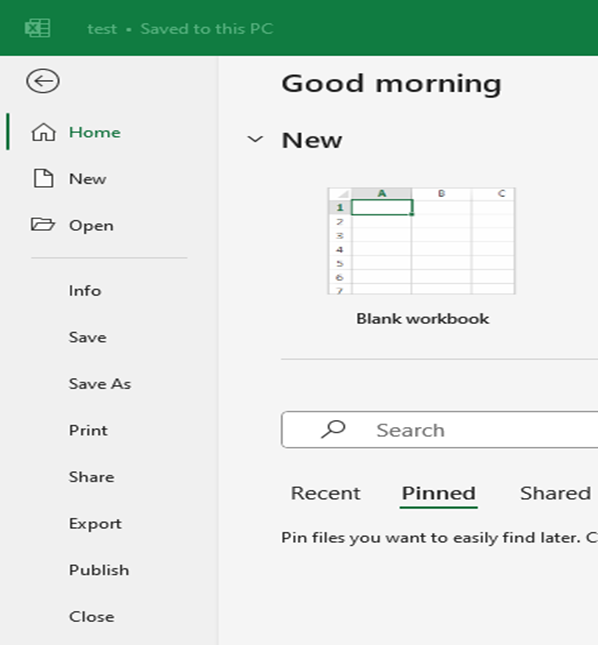Click the Excel logo icon in title bar
598x645 pixels.
pyautogui.click(x=37, y=28)
